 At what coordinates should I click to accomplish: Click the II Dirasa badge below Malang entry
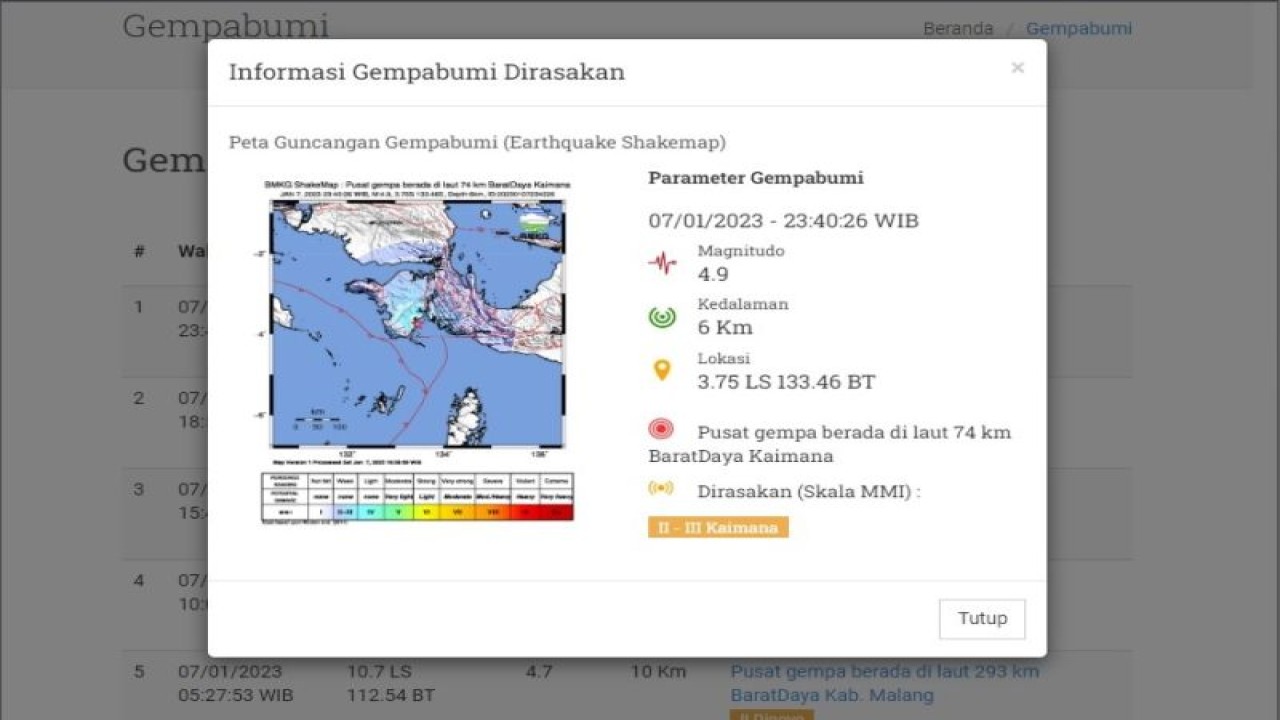tap(770, 715)
